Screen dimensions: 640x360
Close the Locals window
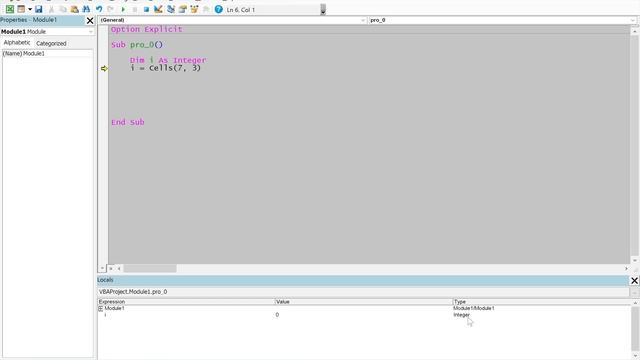[x=634, y=280]
